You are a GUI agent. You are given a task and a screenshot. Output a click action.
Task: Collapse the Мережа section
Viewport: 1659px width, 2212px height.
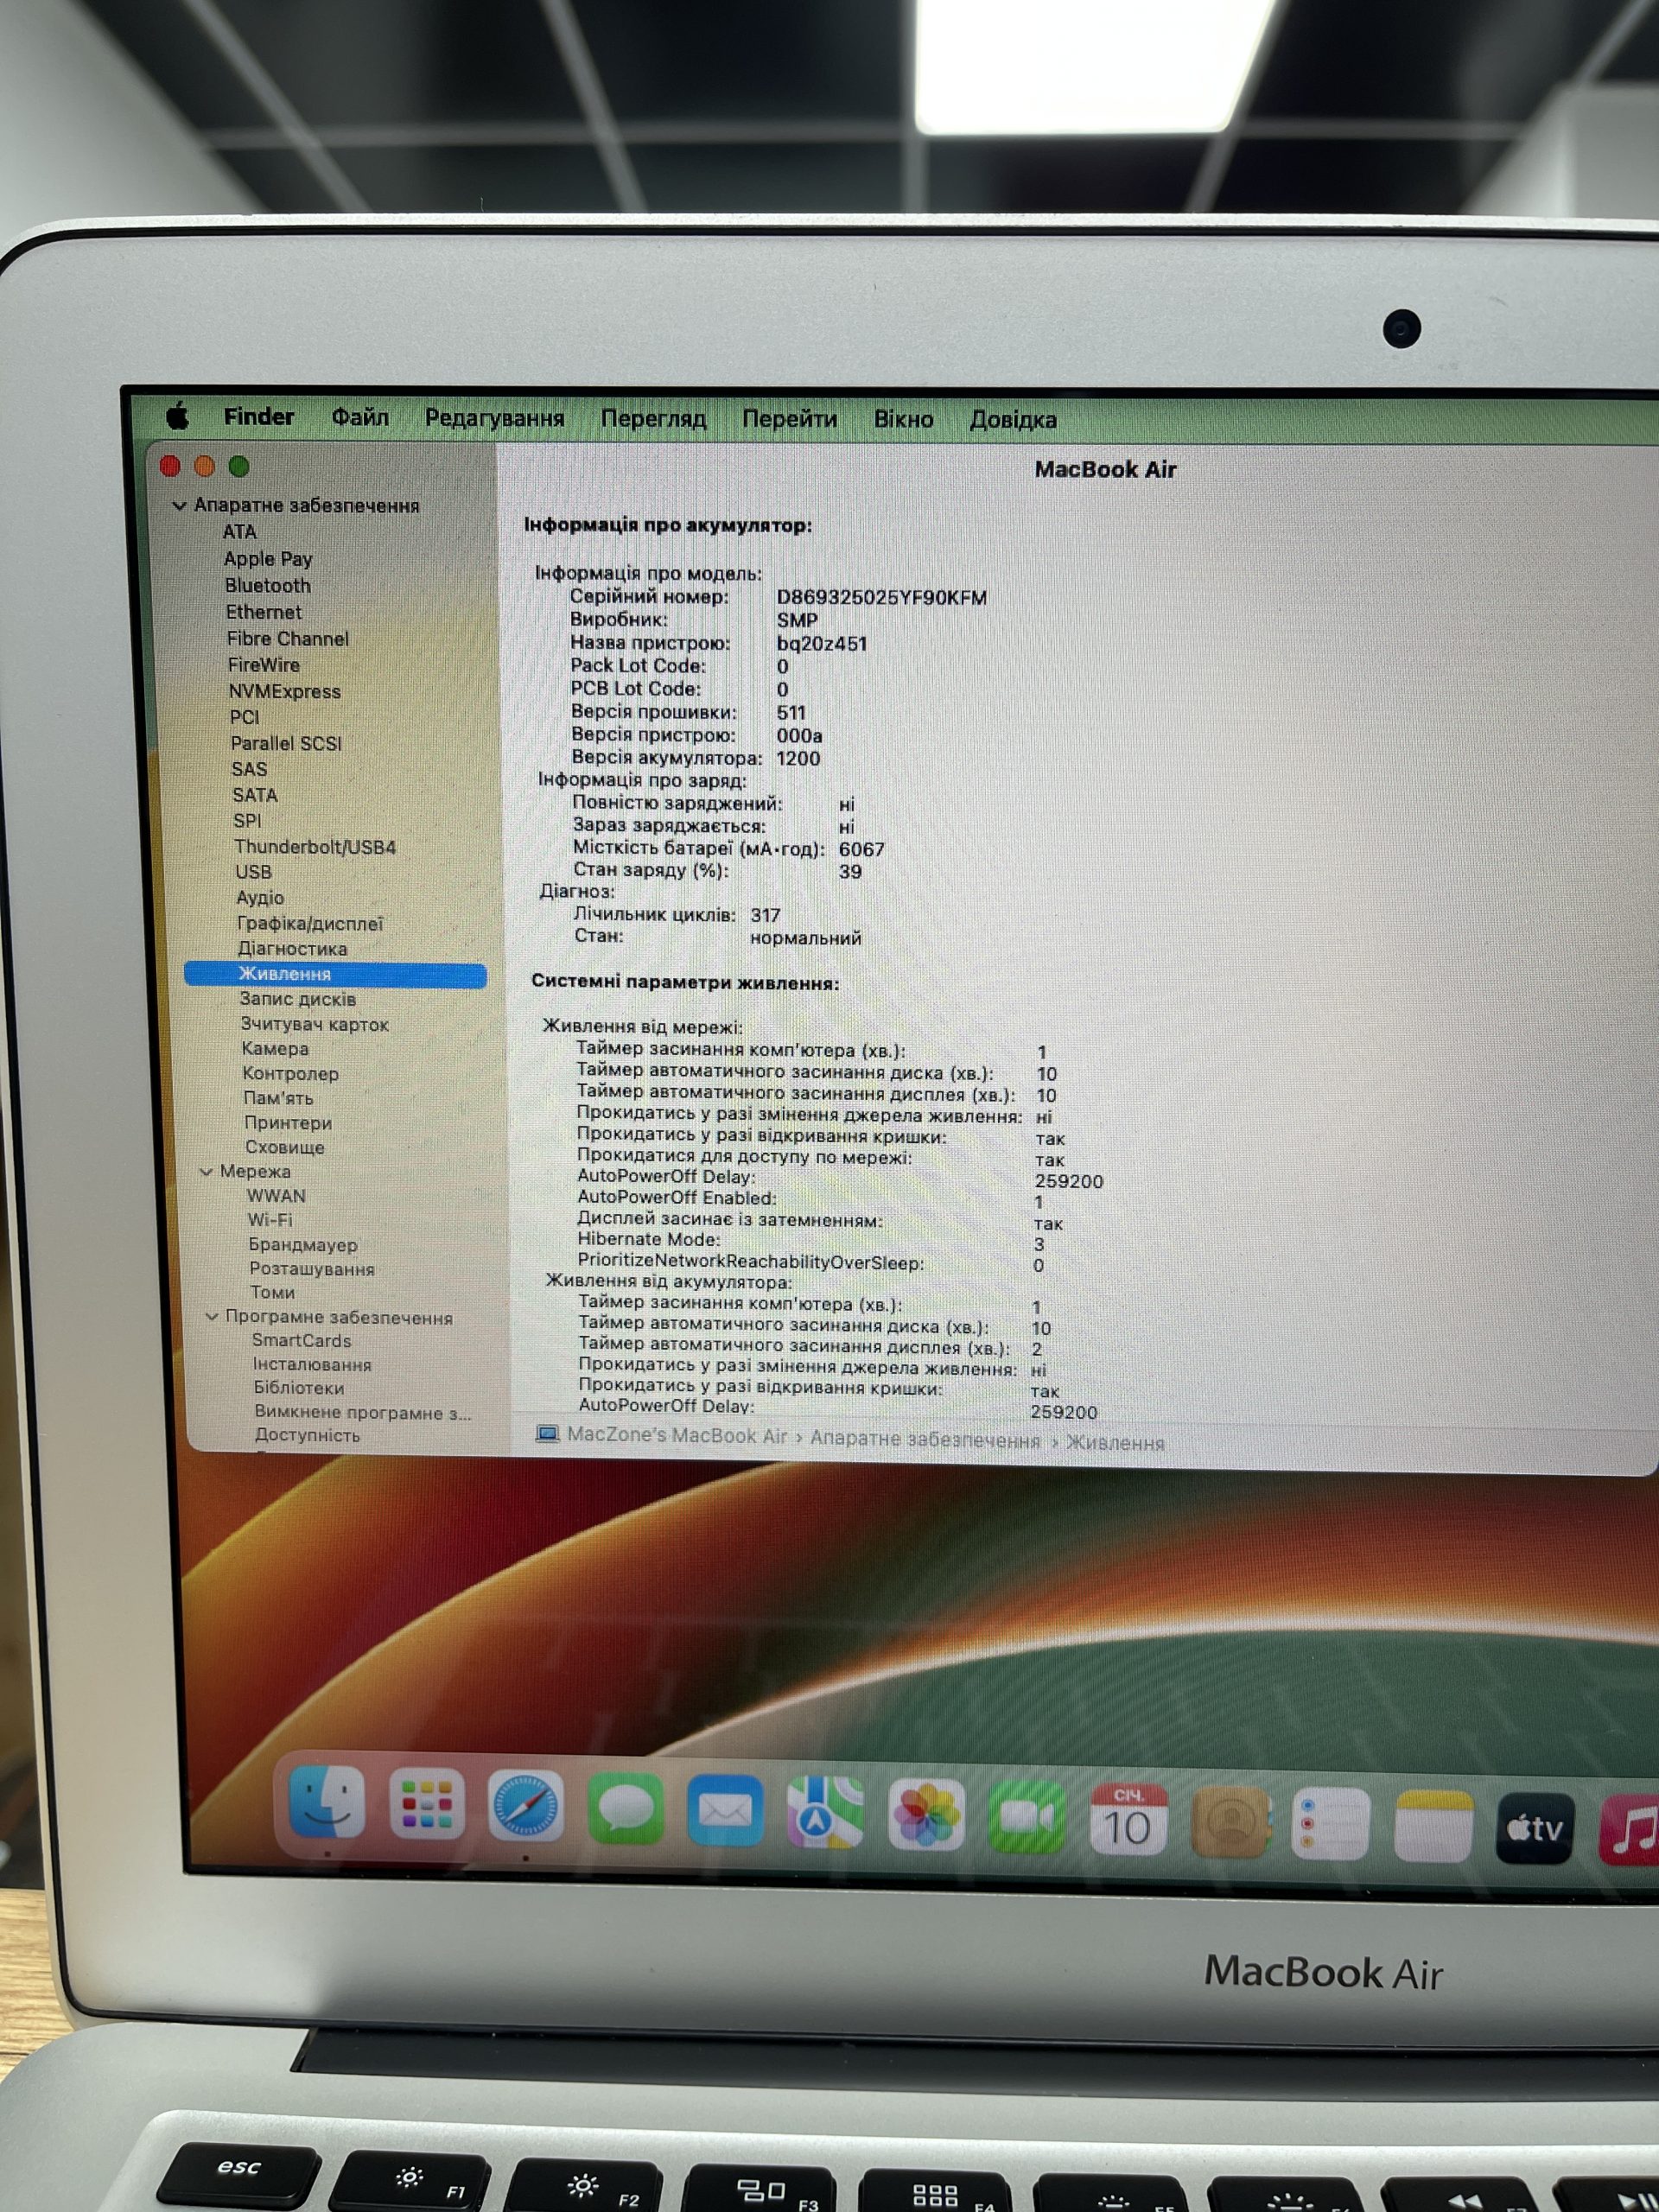206,1171
